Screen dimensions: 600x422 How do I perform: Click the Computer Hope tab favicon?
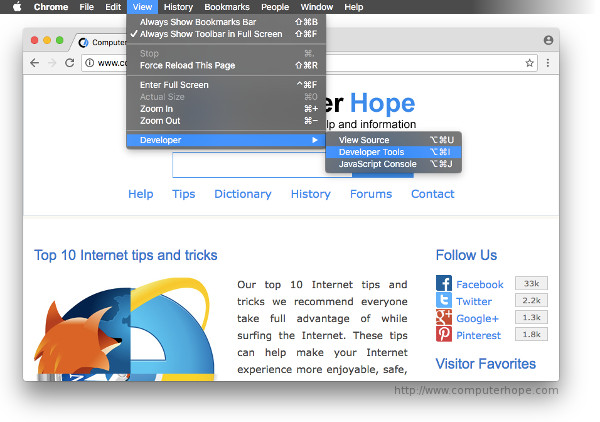click(x=83, y=42)
